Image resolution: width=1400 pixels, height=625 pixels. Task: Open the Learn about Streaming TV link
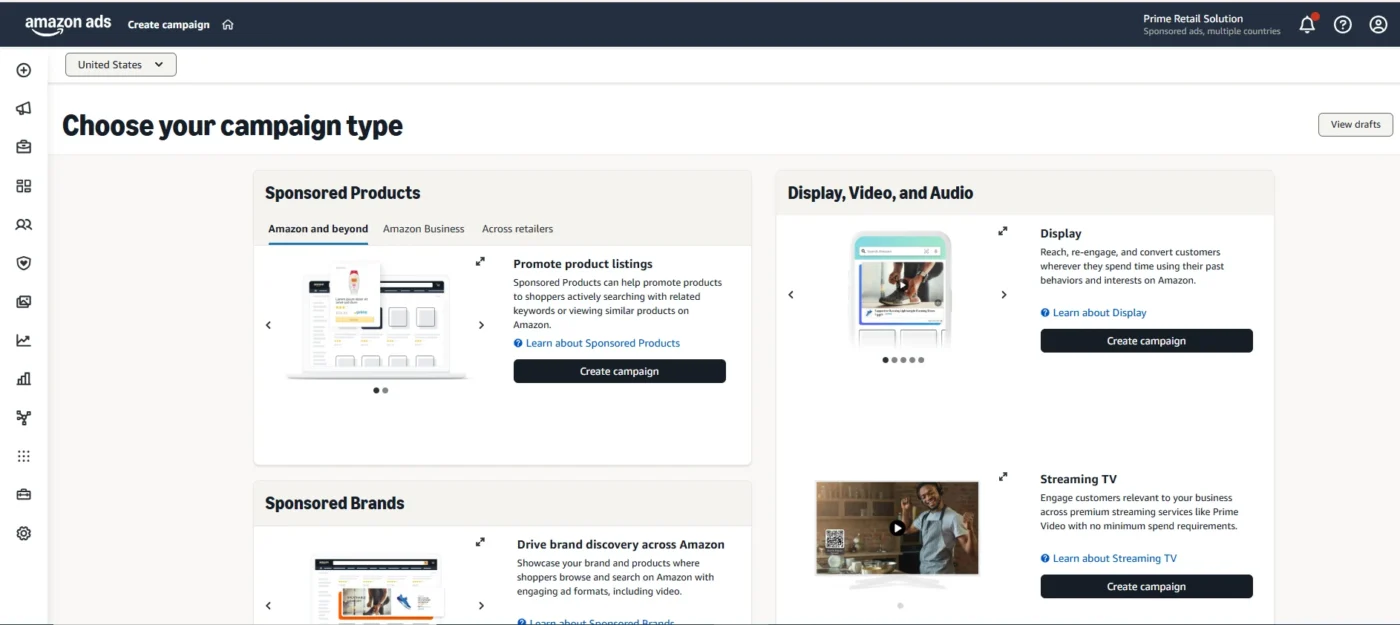[1109, 559]
